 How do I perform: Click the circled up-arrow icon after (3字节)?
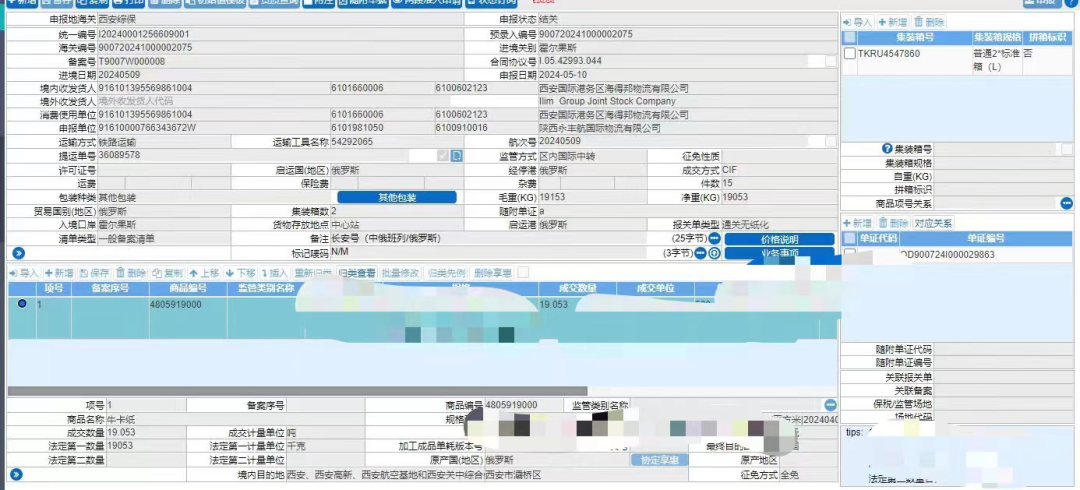(x=714, y=253)
